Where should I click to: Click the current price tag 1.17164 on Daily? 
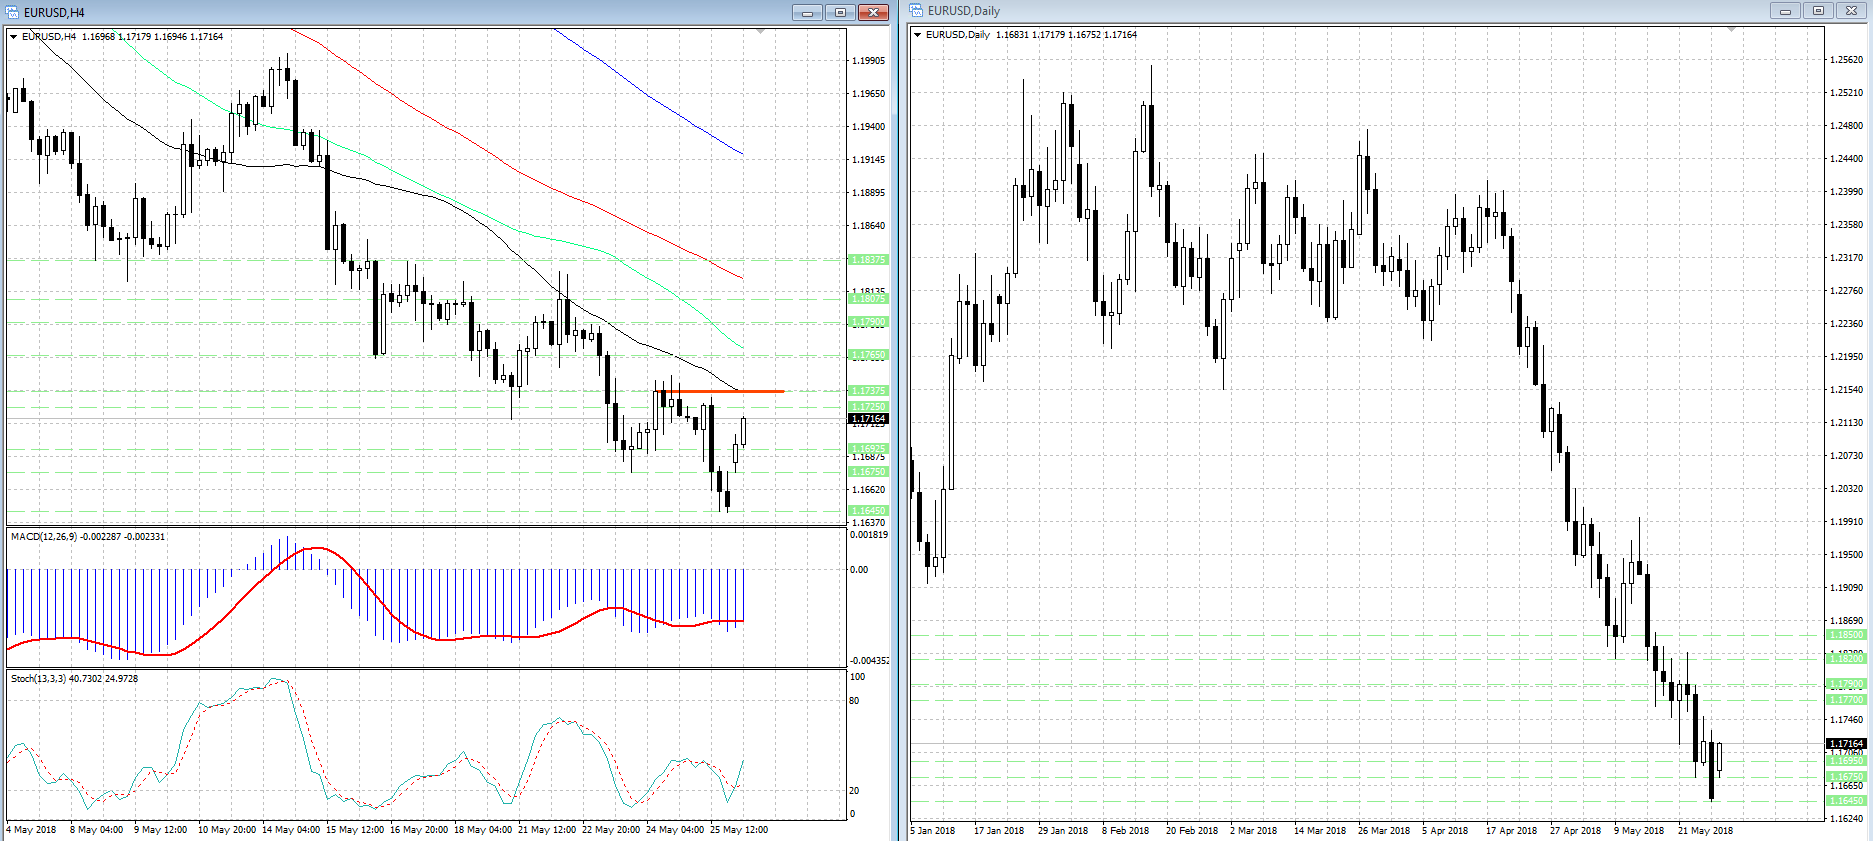point(1846,744)
